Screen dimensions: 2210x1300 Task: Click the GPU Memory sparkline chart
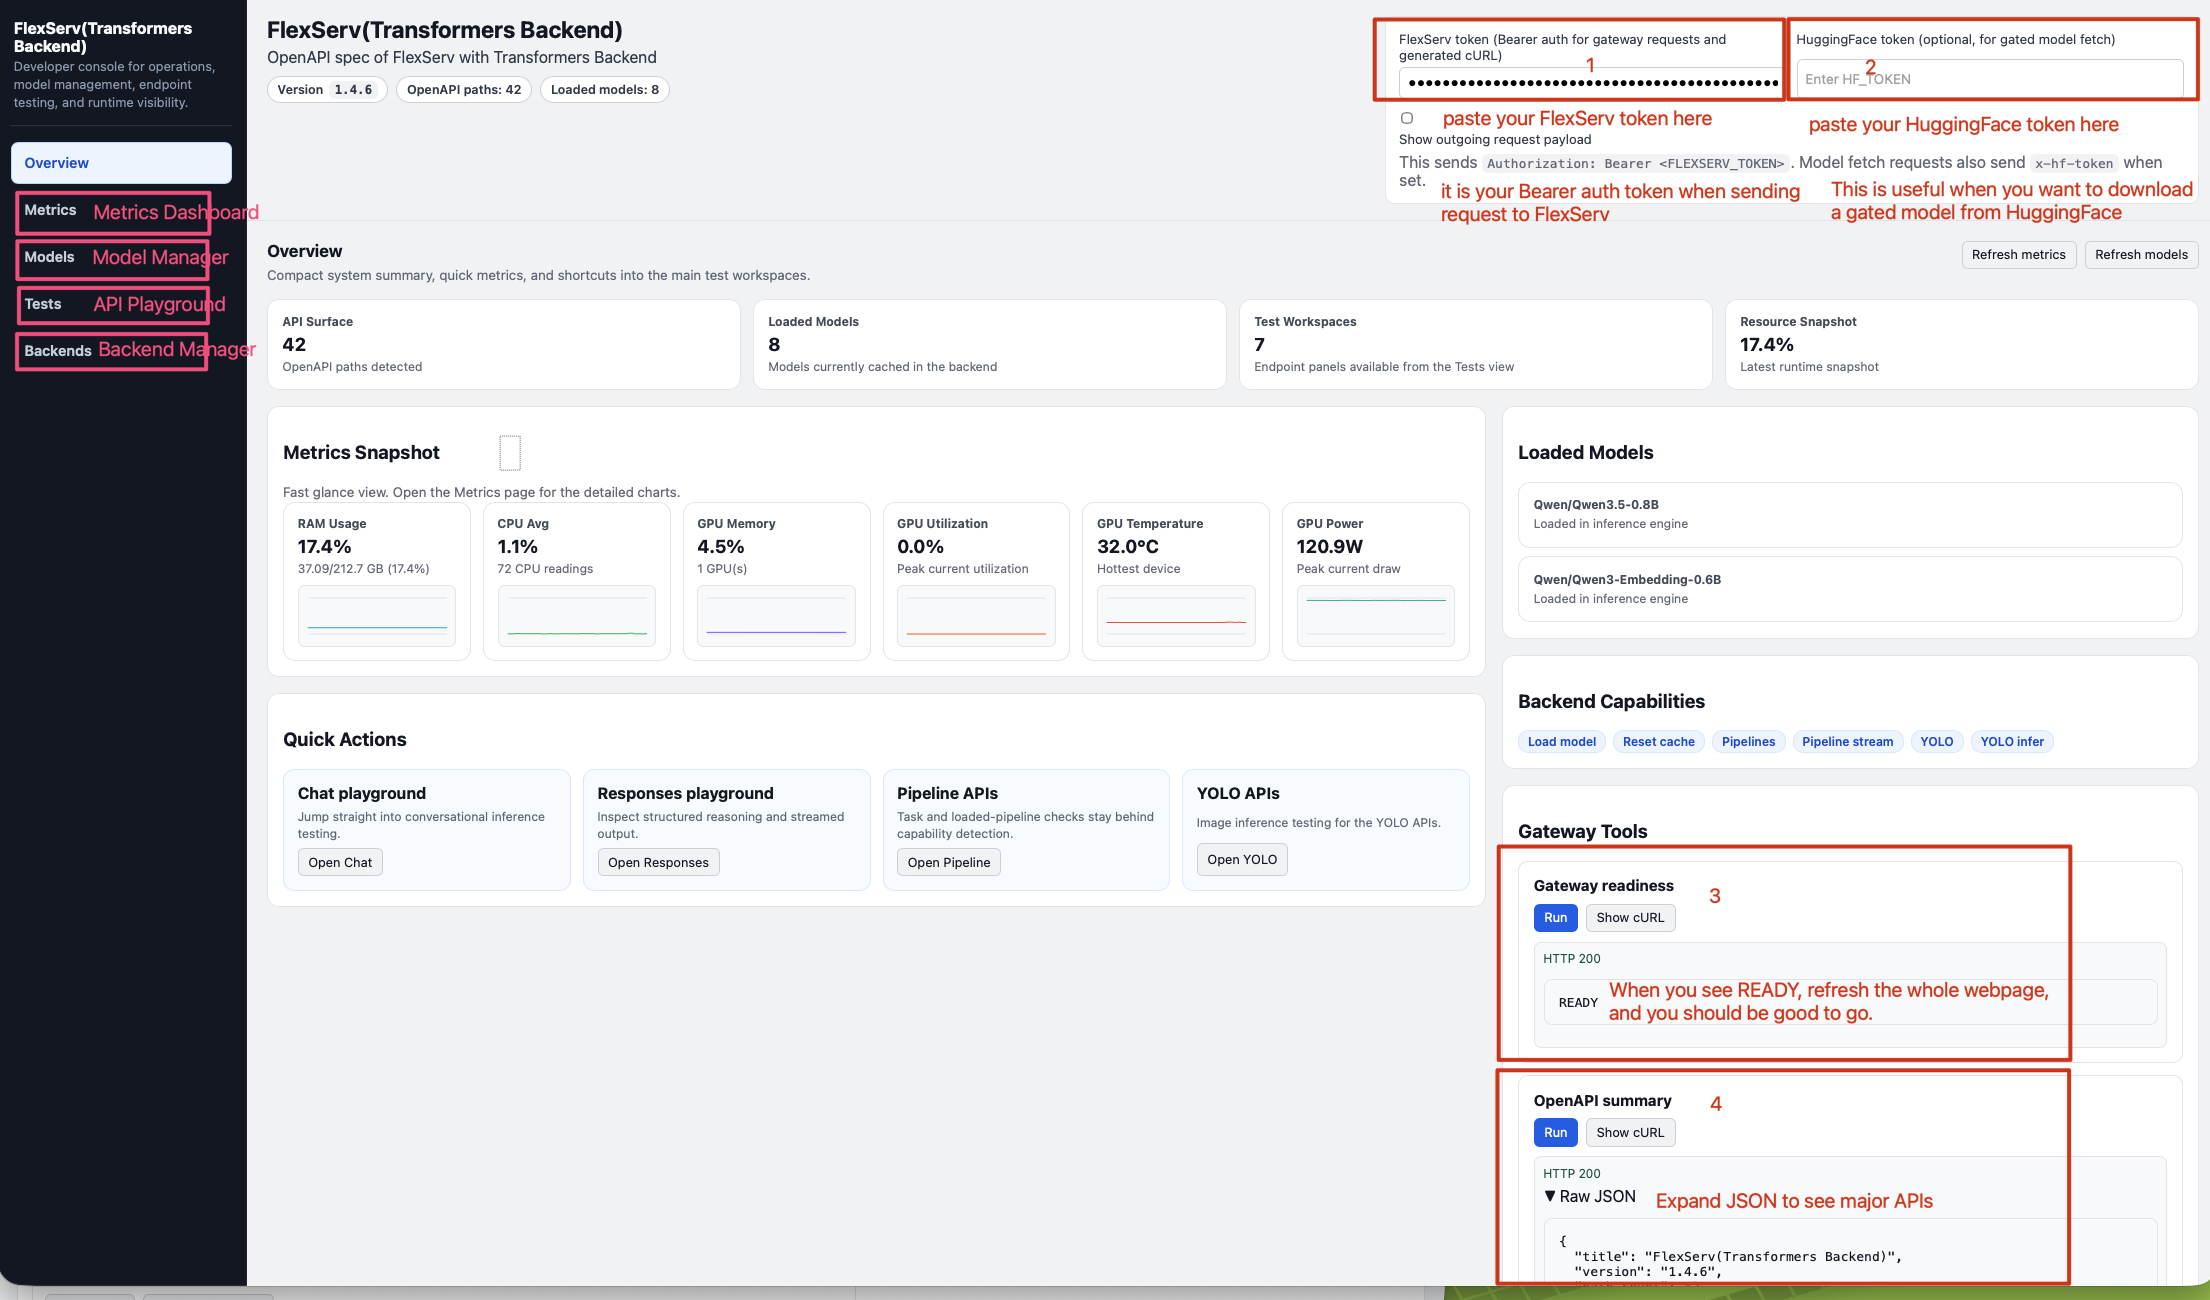(776, 616)
